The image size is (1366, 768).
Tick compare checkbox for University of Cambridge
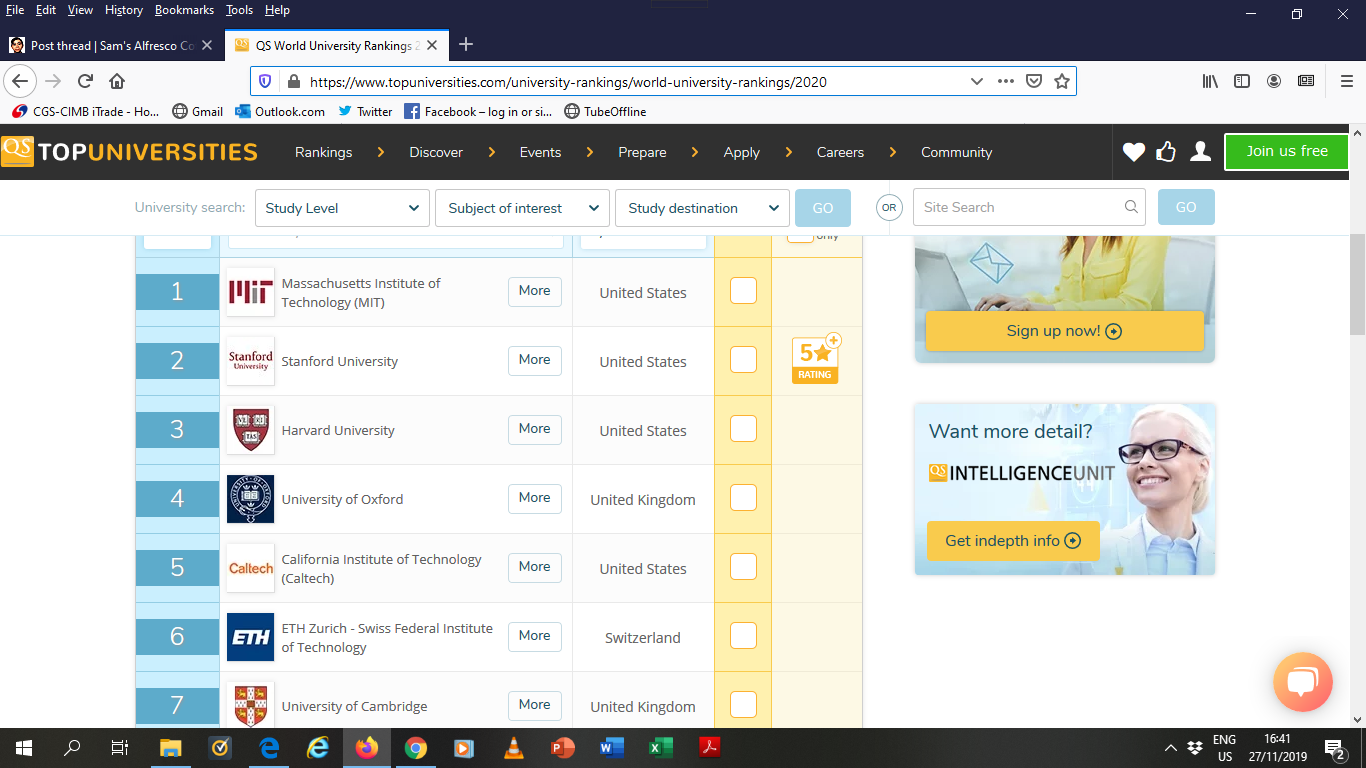coord(743,704)
